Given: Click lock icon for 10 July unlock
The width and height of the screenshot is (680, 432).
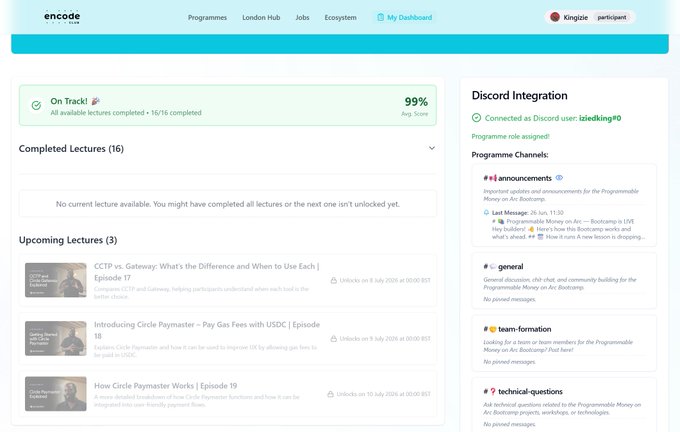Looking at the screenshot, I should coord(330,394).
